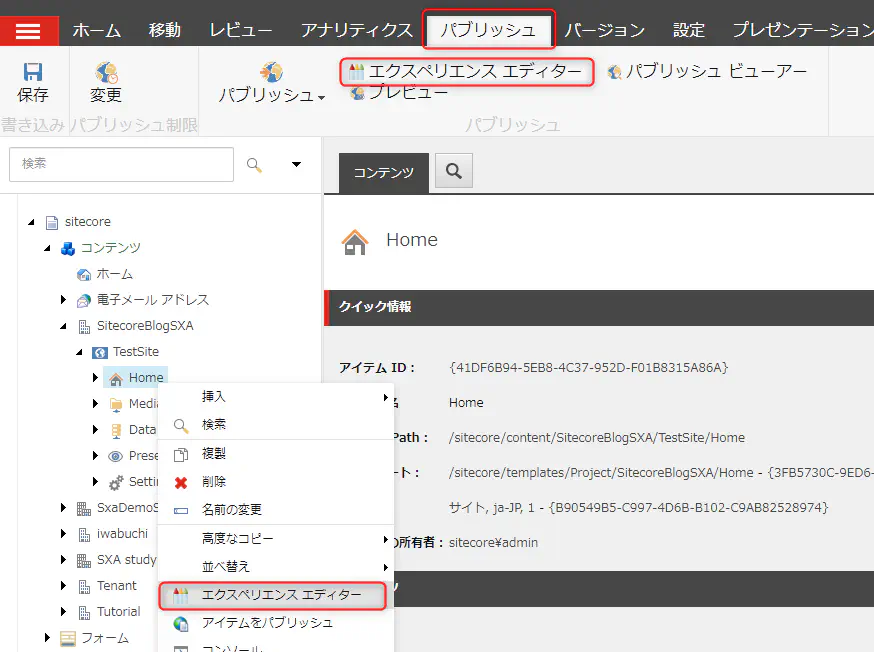Open the 設定 ribbon tab

[689, 30]
